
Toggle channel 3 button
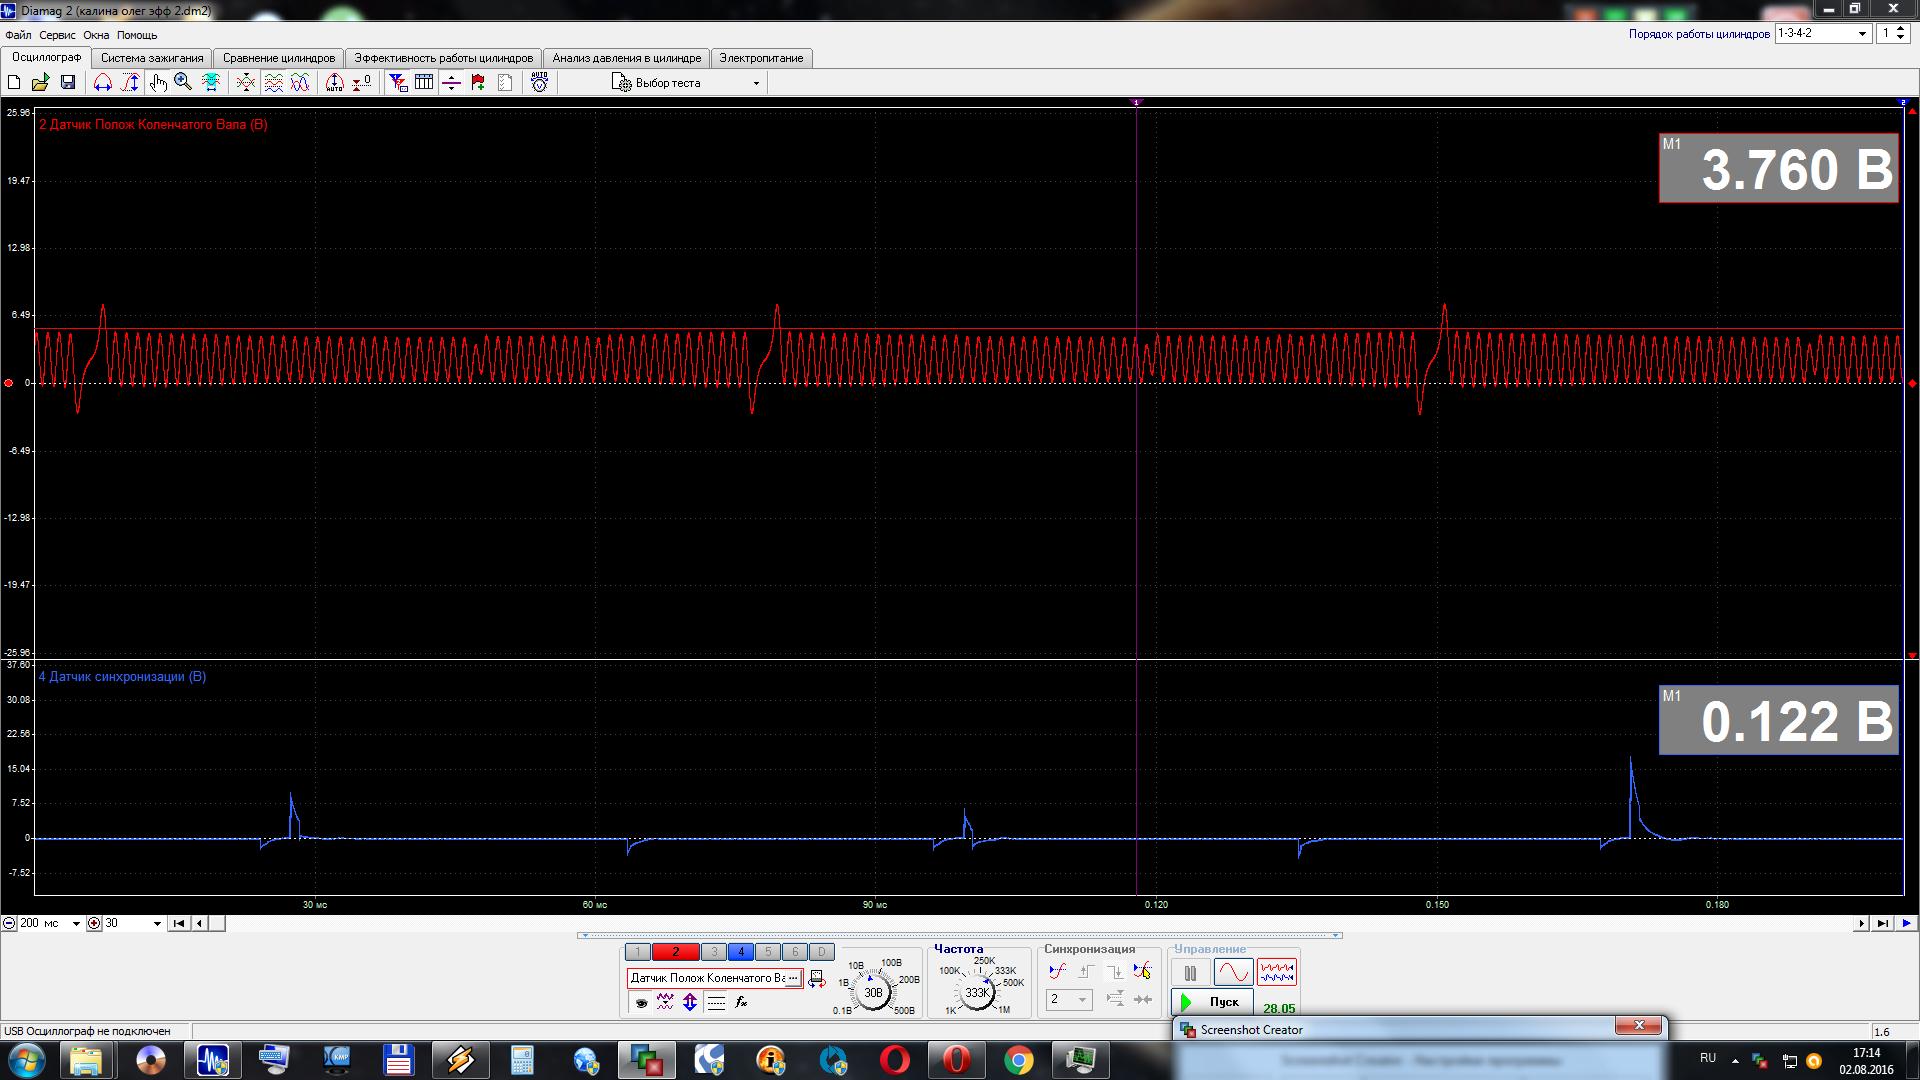pyautogui.click(x=713, y=952)
